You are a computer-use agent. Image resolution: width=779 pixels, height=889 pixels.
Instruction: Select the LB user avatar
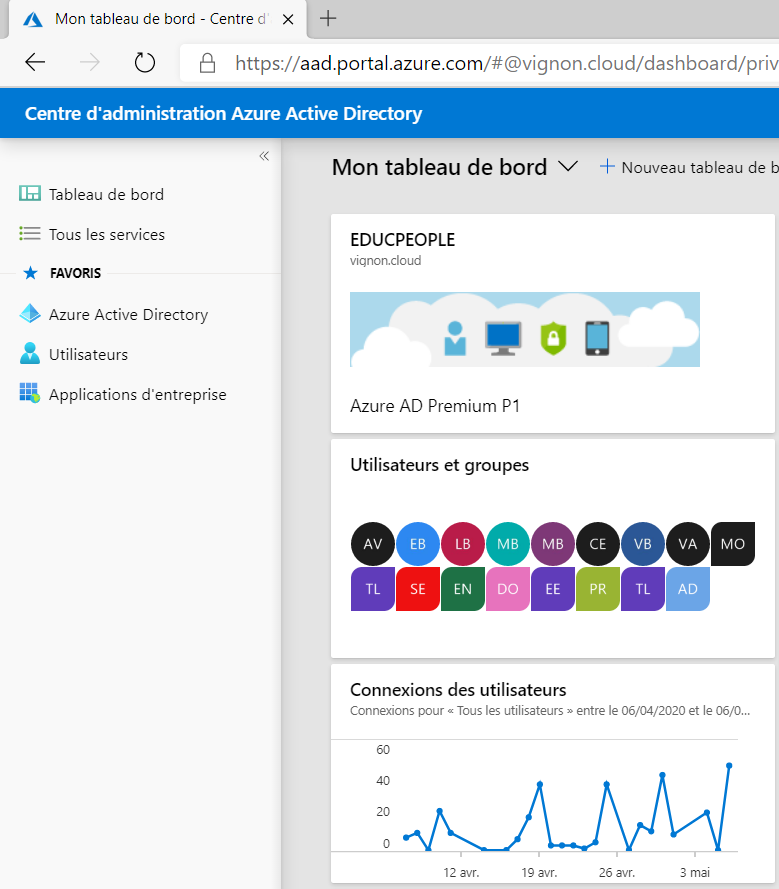463,544
